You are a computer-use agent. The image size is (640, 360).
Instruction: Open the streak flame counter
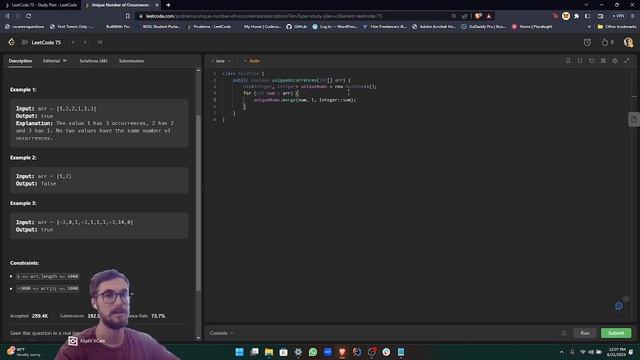point(607,42)
